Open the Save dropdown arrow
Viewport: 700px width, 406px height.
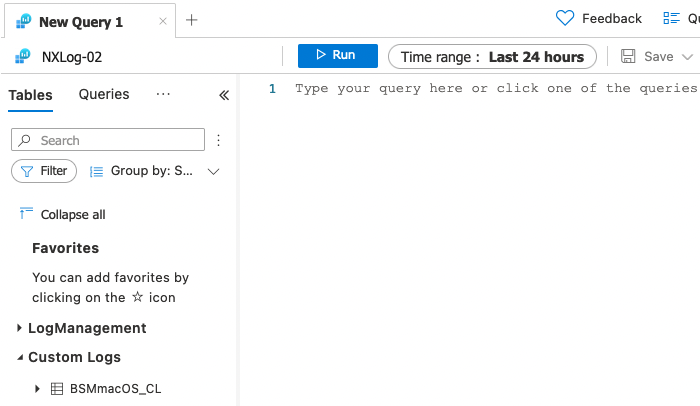(x=688, y=57)
